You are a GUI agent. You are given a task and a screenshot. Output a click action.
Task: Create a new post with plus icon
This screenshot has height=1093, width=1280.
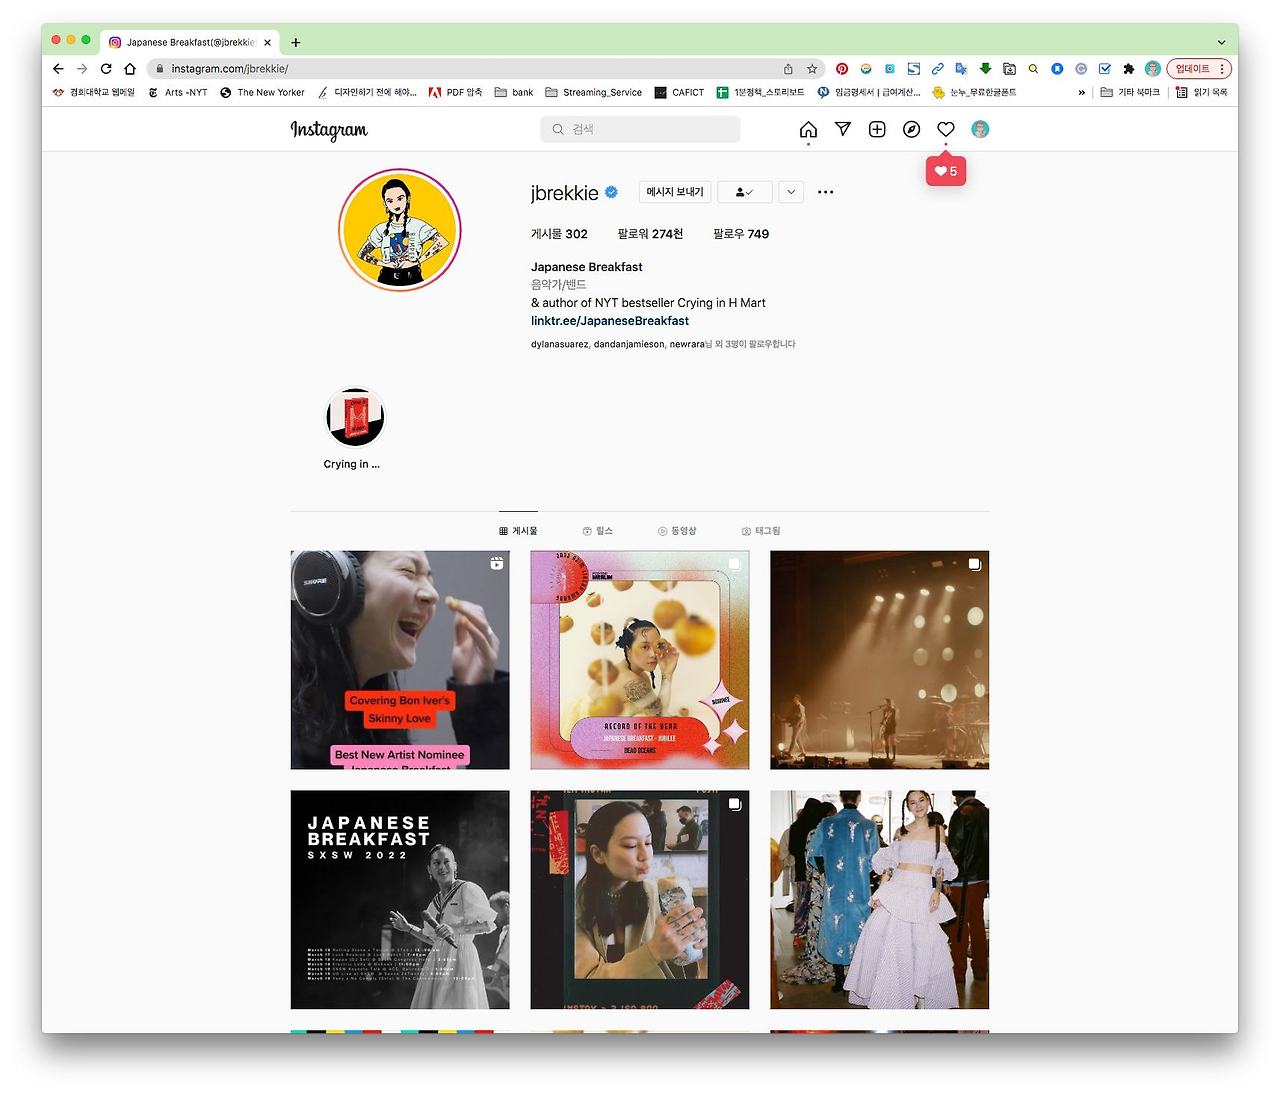coord(877,129)
